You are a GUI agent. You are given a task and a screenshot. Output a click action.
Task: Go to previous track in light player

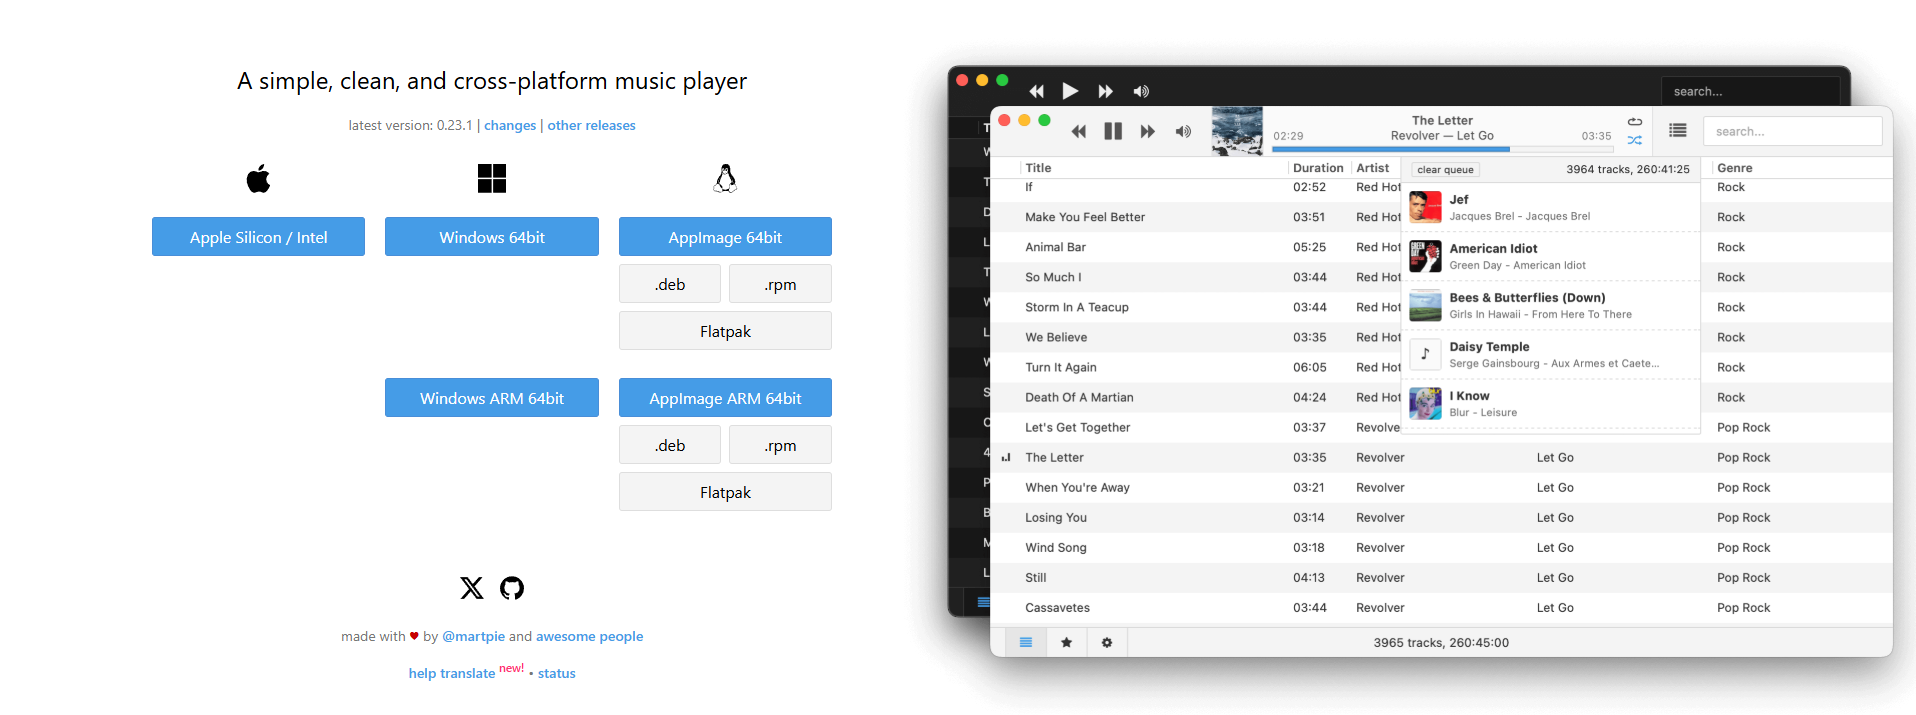1078,132
